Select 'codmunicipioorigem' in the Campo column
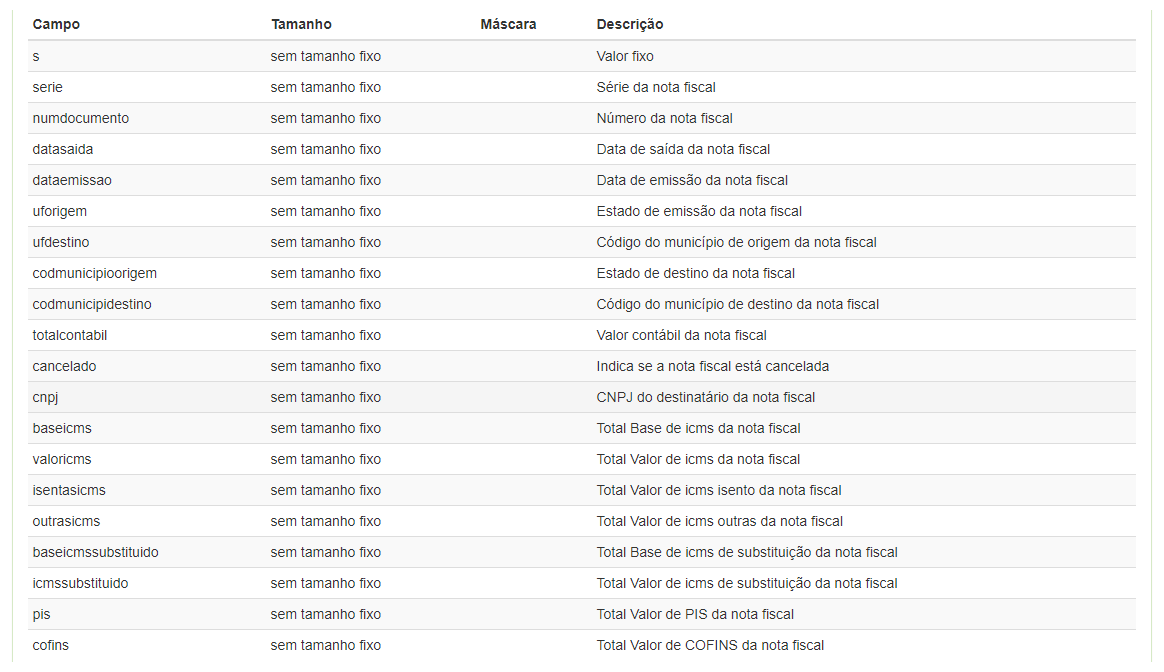1164x672 pixels. tap(94, 273)
